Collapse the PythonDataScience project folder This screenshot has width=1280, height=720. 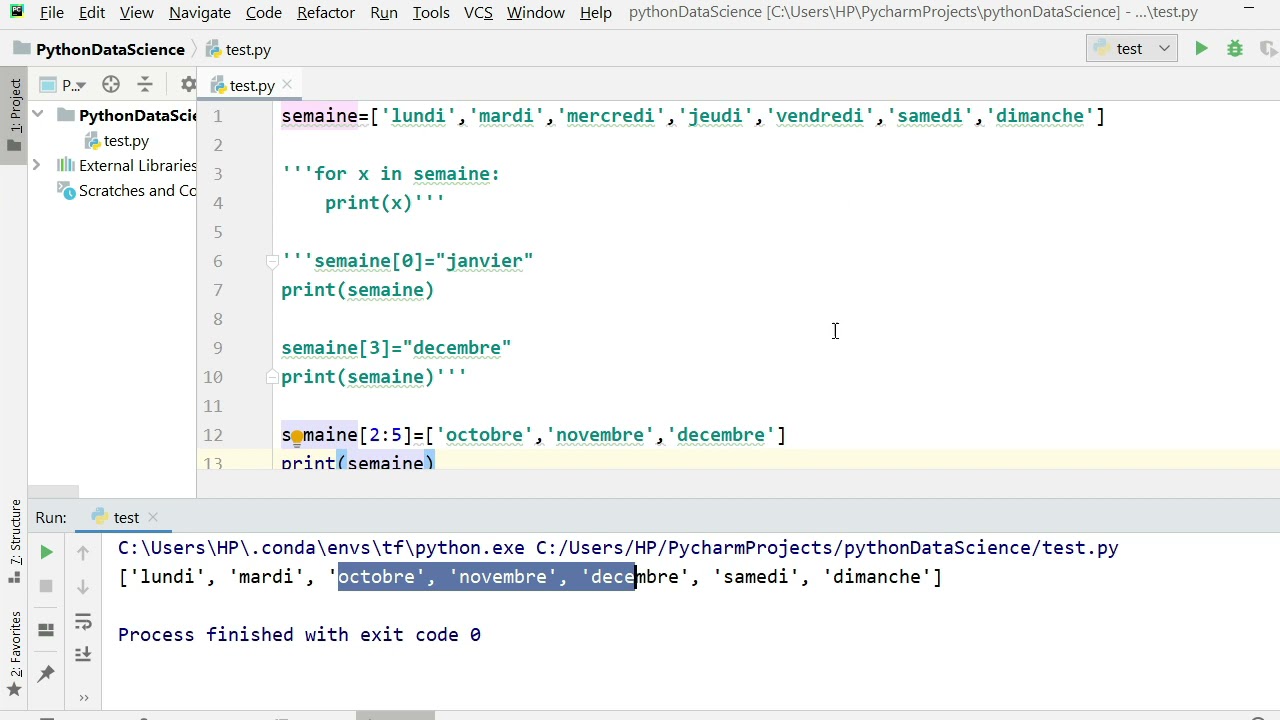(x=37, y=115)
